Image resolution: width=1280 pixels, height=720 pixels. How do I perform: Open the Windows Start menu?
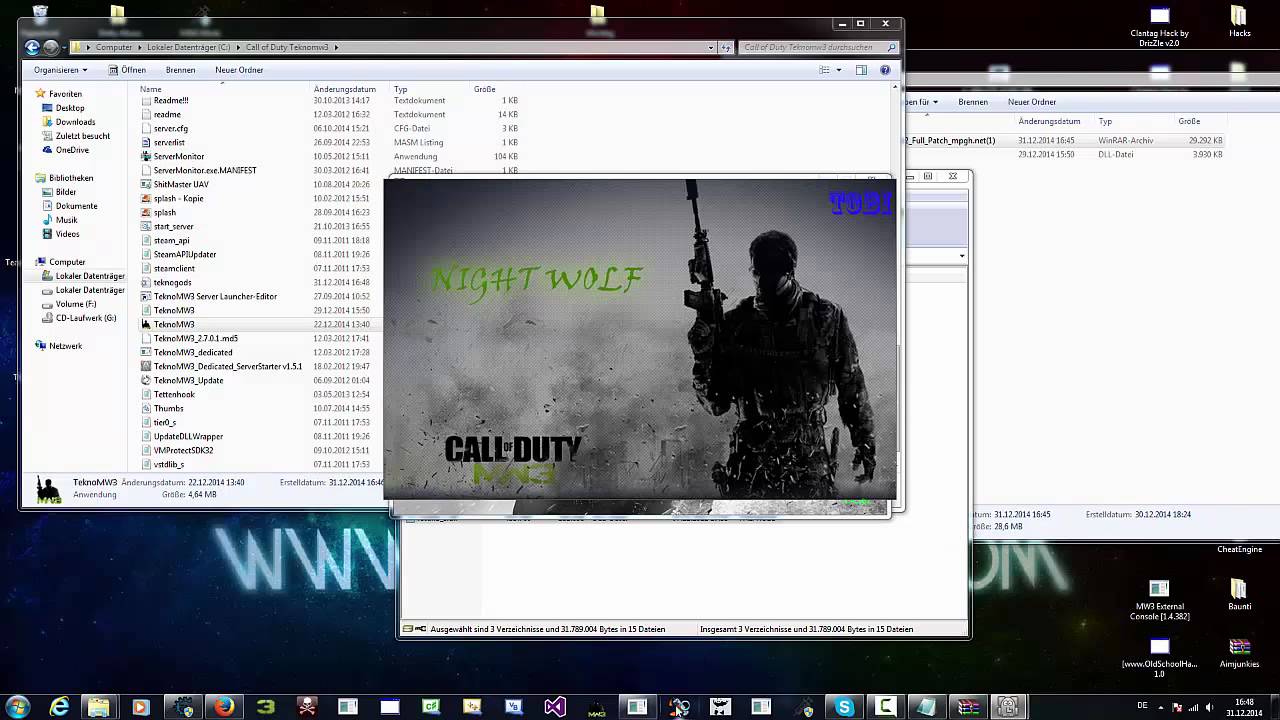tap(18, 707)
